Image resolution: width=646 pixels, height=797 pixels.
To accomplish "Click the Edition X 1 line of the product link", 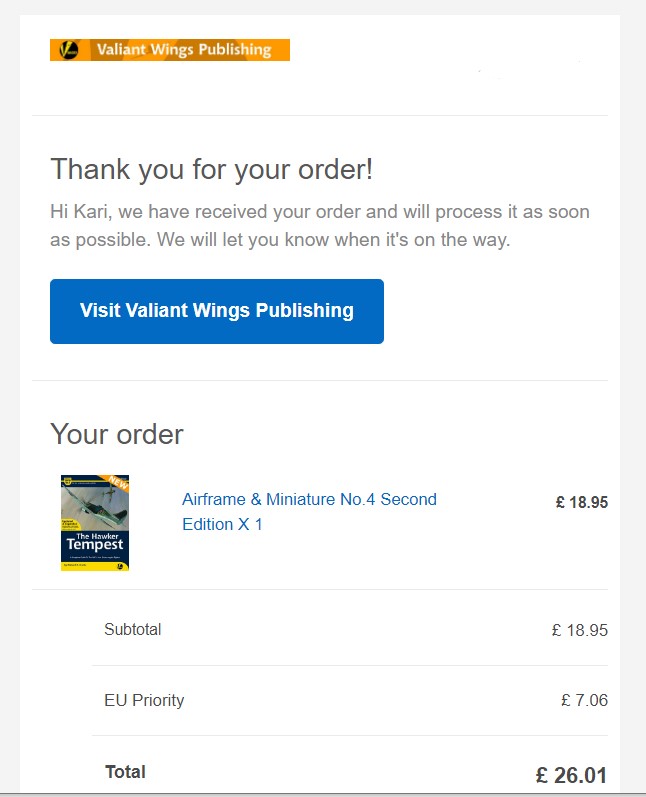I will (222, 524).
